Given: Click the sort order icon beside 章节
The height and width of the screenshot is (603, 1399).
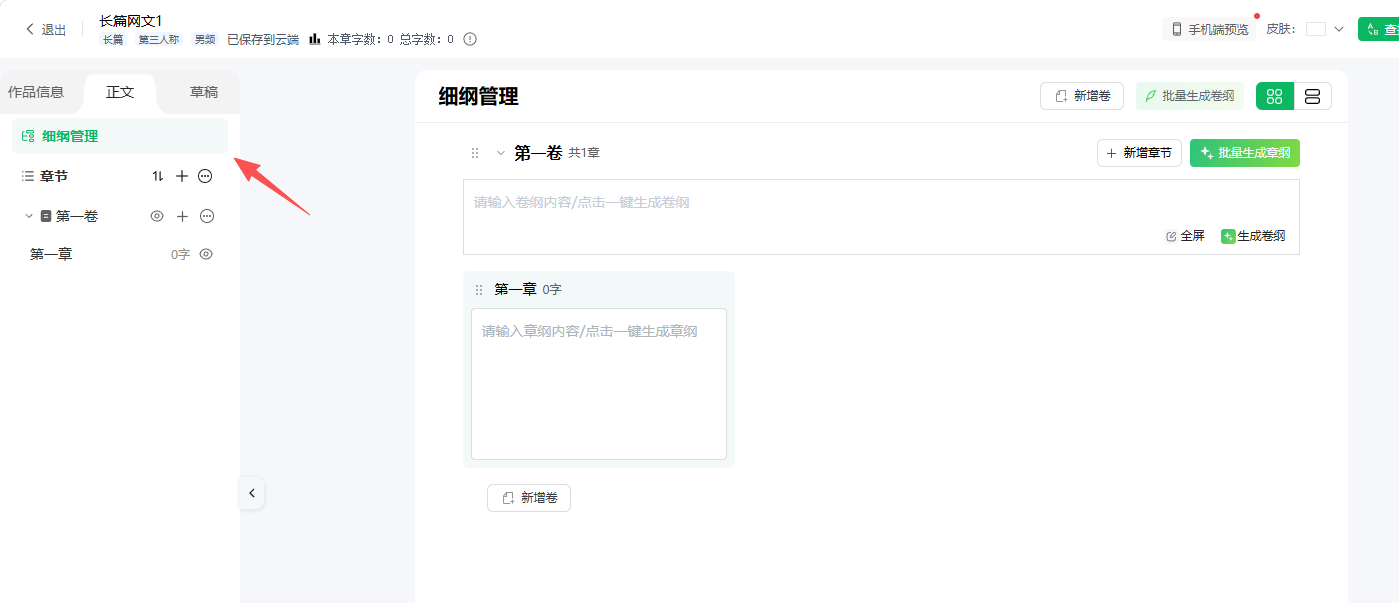Looking at the screenshot, I should (x=157, y=176).
